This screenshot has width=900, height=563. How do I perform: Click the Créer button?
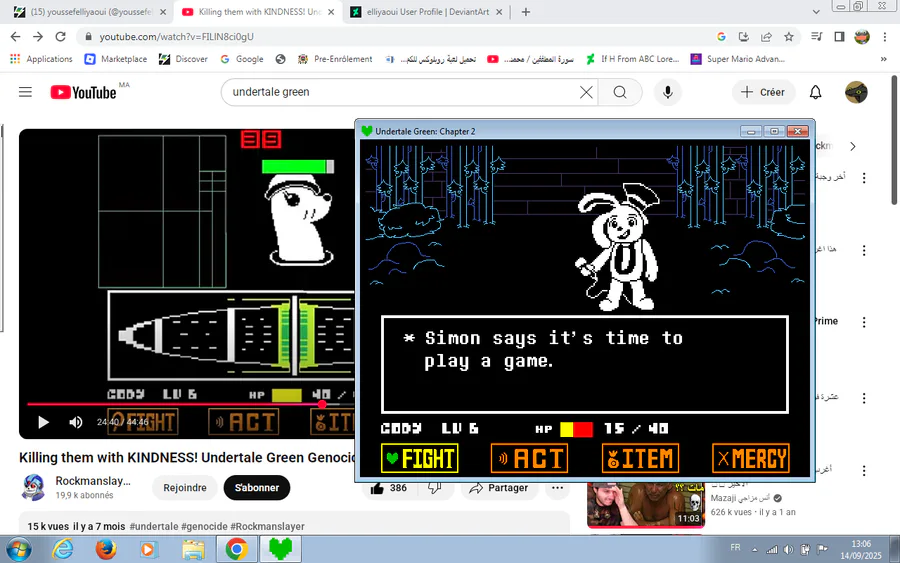(x=763, y=92)
